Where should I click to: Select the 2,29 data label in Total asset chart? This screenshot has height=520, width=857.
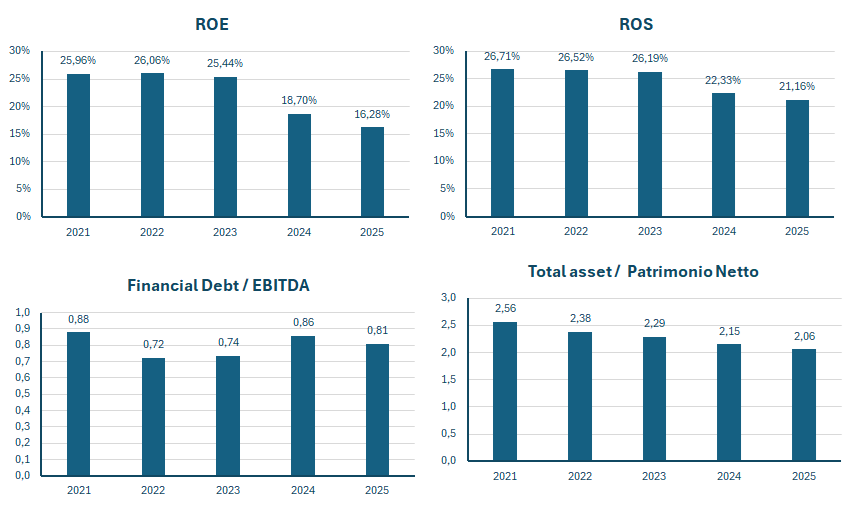point(652,324)
